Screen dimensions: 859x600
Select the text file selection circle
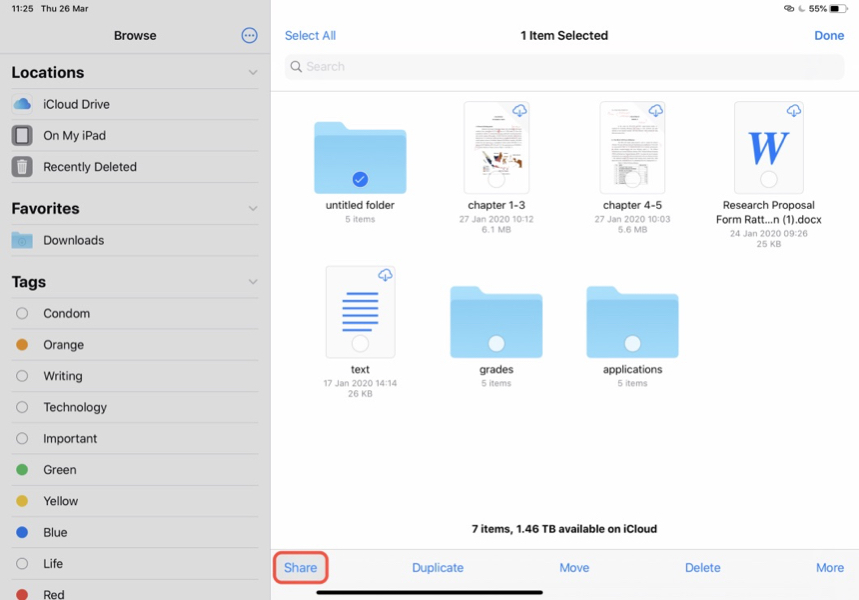point(360,344)
